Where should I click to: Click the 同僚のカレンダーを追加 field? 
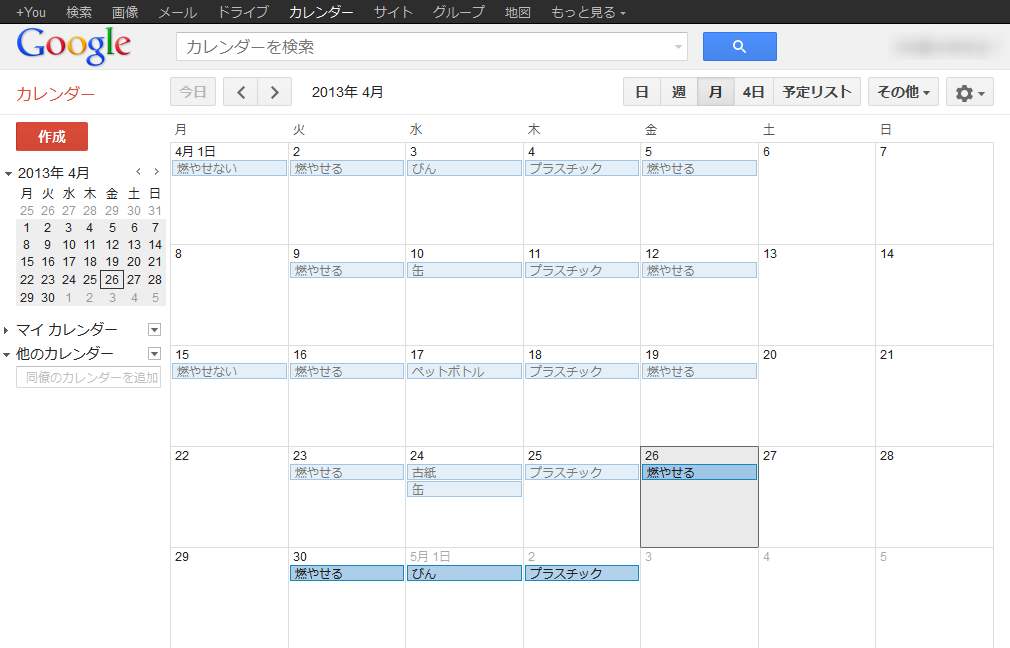tap(88, 377)
